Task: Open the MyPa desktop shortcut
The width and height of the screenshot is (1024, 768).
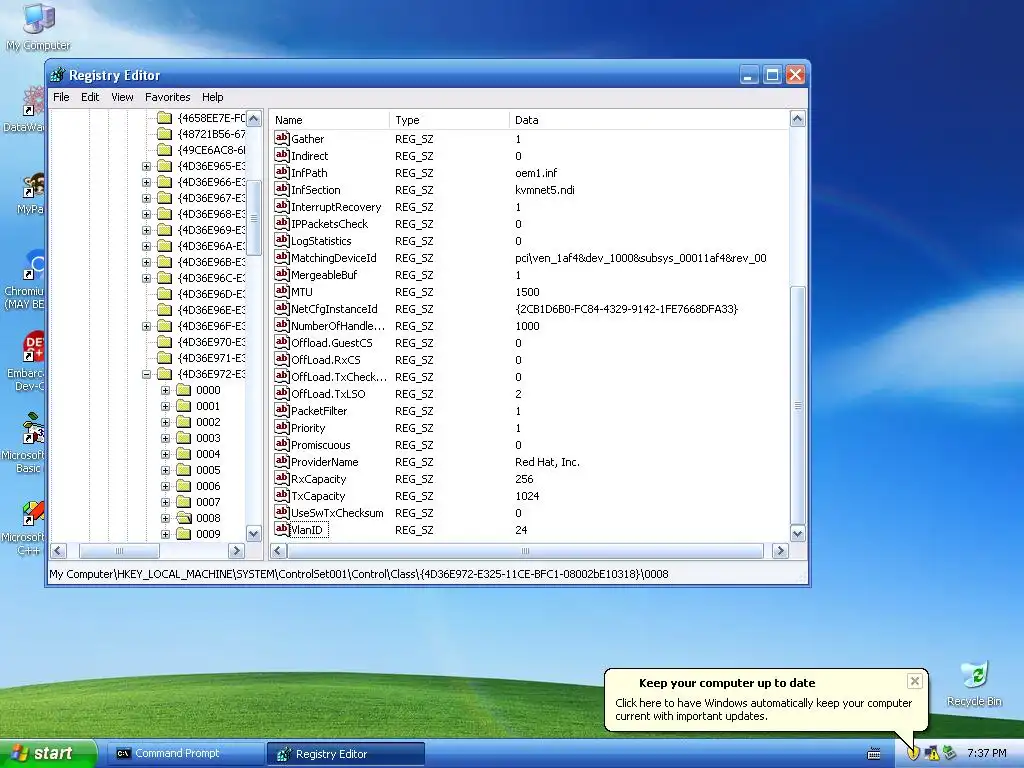Action: click(30, 194)
